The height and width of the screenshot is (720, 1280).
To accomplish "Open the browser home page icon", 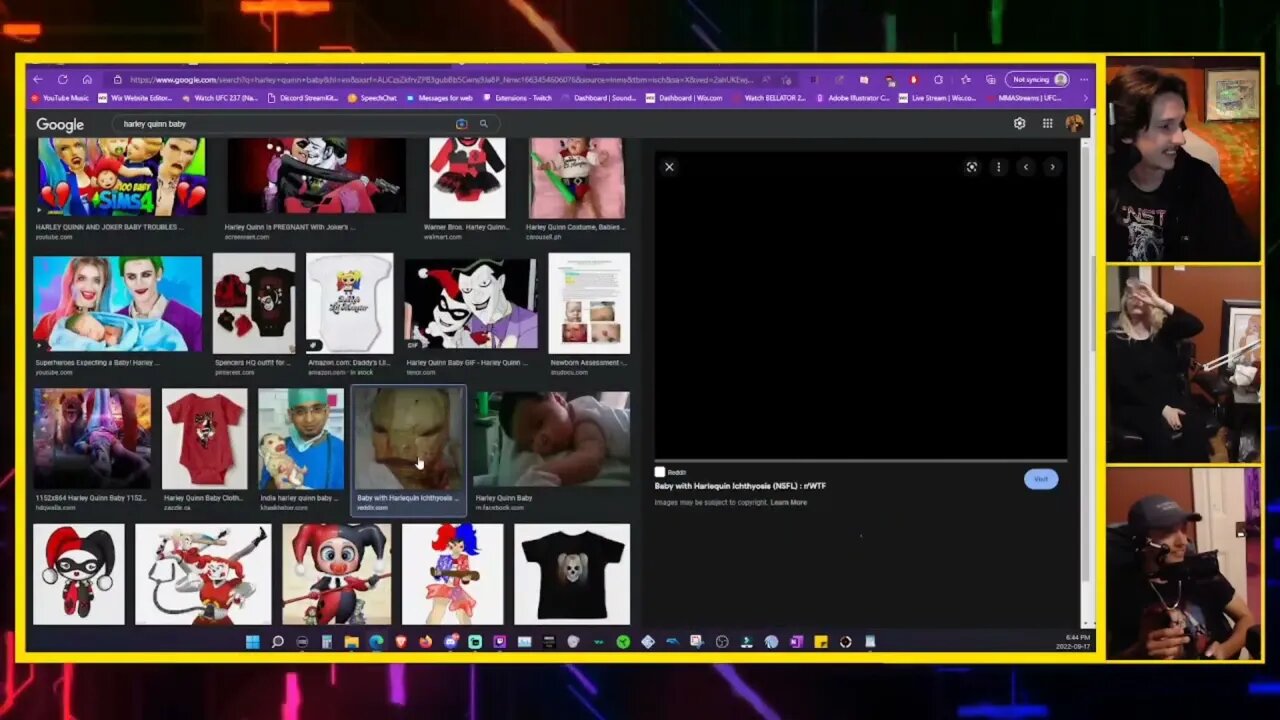I will click(87, 80).
